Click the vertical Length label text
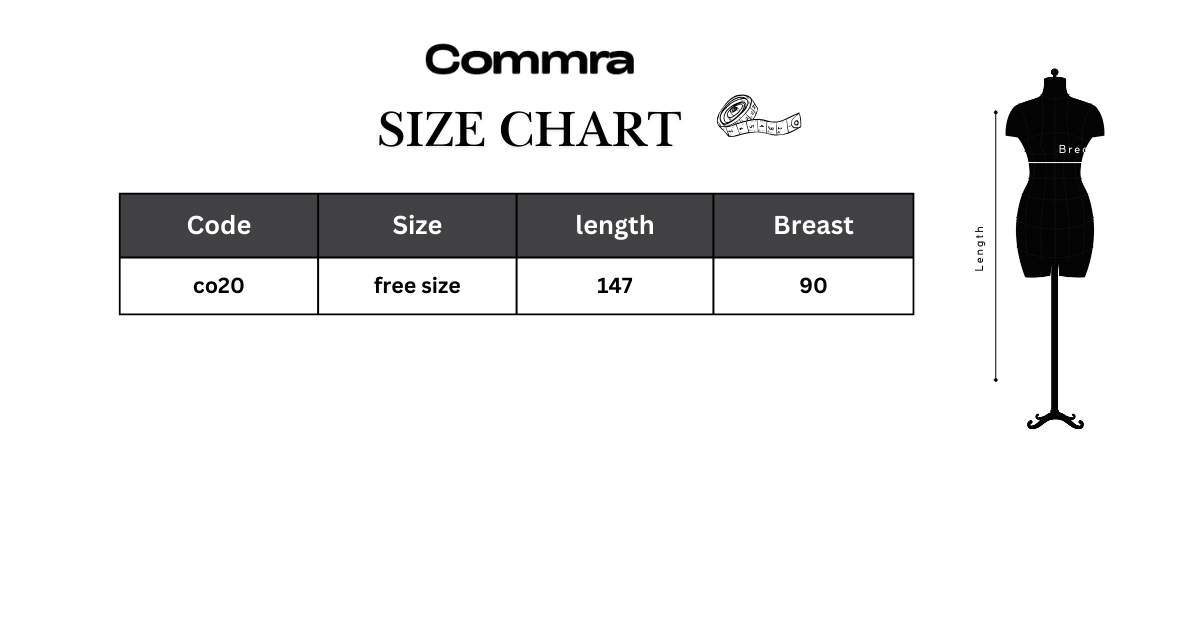 coord(980,248)
